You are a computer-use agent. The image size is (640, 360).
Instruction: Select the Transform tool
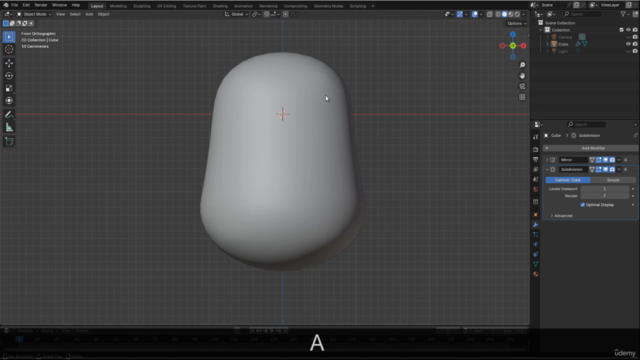pyautogui.click(x=9, y=101)
